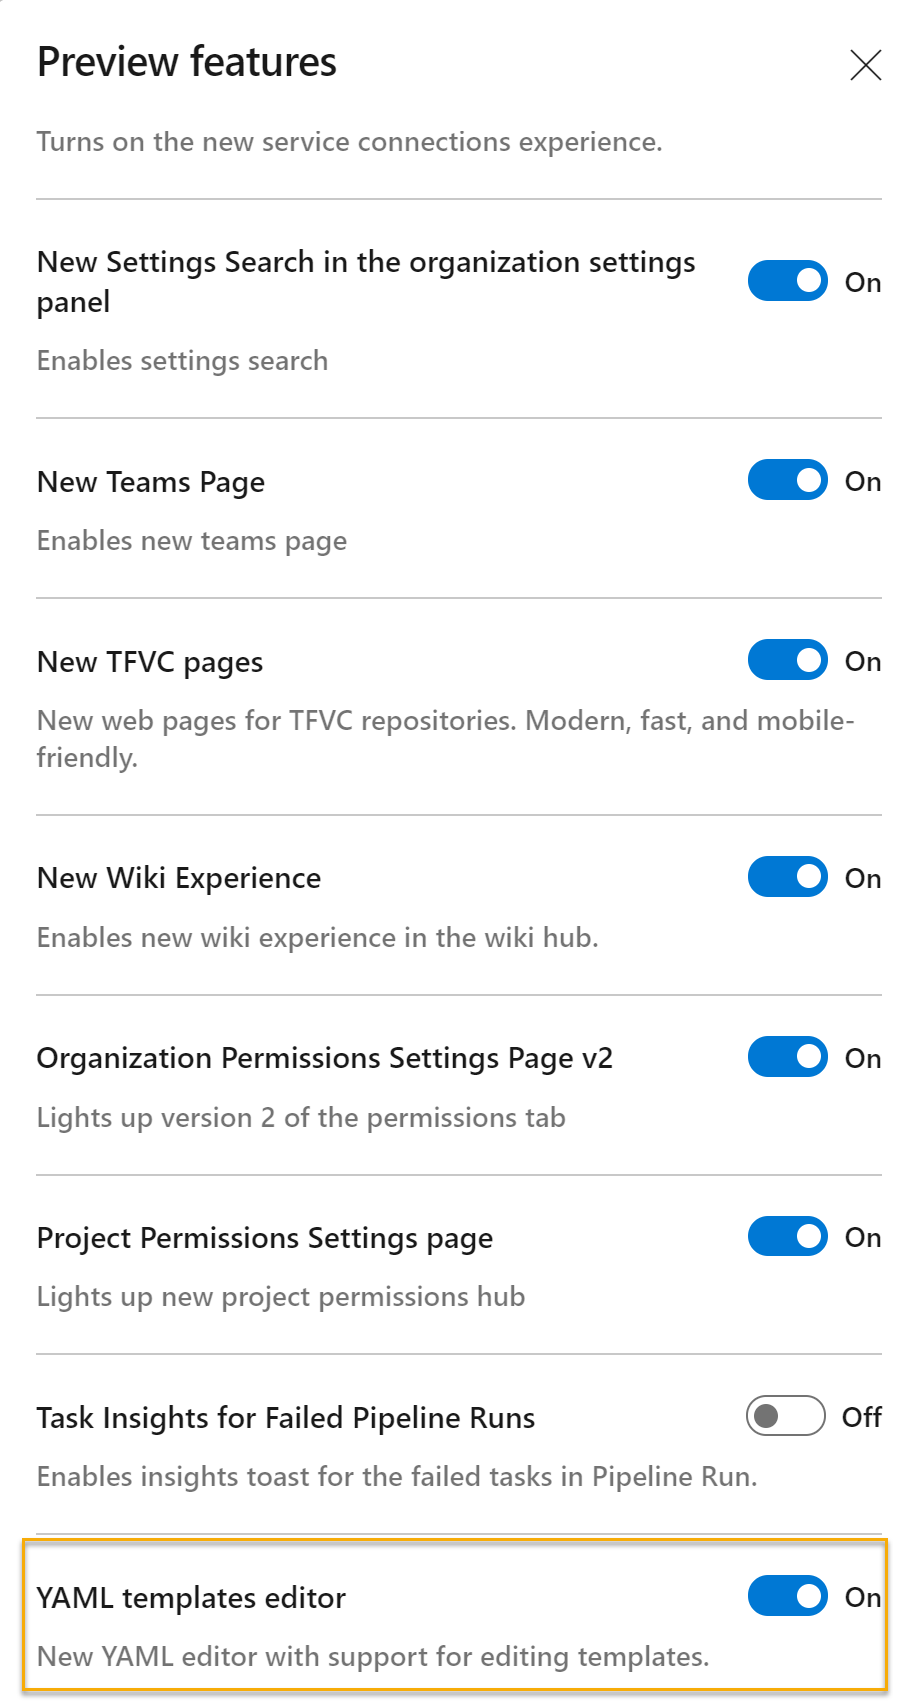The height and width of the screenshot is (1708, 913).
Task: Disable the New TFVC pages toggle
Action: click(x=787, y=660)
